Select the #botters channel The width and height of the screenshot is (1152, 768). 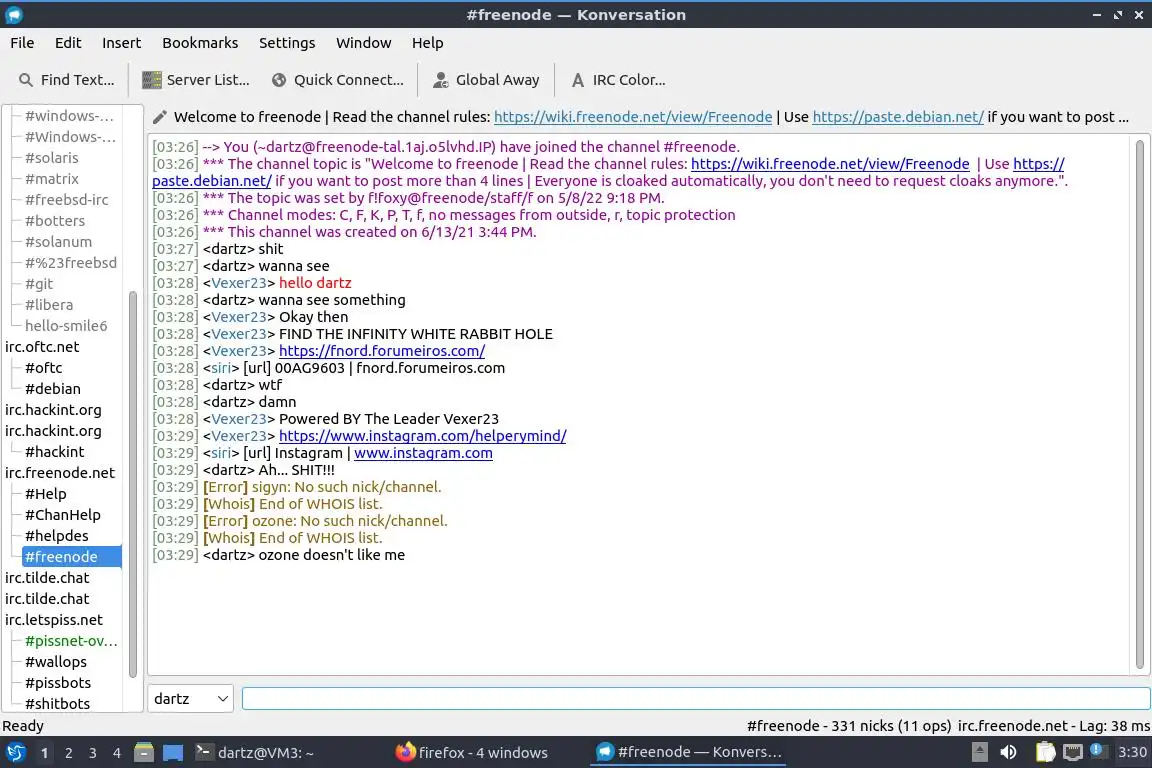(x=55, y=220)
